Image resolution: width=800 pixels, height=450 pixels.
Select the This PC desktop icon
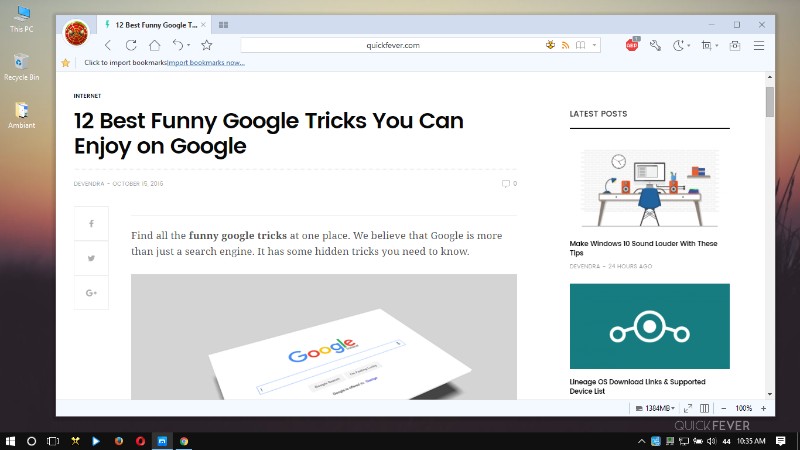(x=21, y=19)
